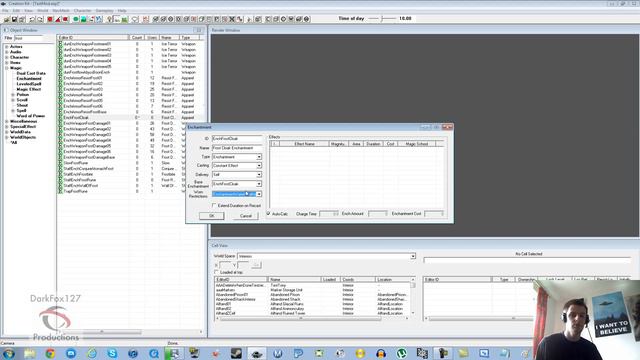Expand the Potion tree node
This screenshot has height=360, width=640.
click(13, 95)
